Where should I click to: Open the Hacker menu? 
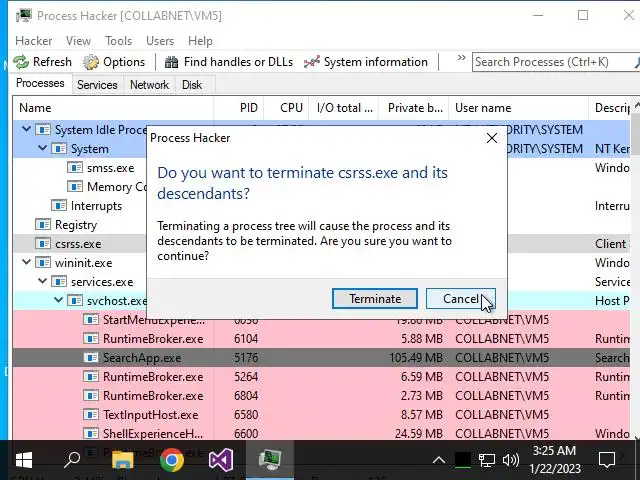(x=33, y=41)
